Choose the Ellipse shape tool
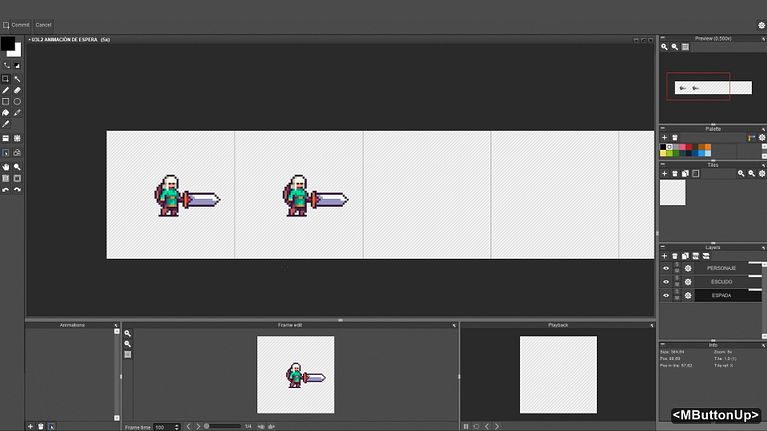Viewport: 767px width, 431px height. tap(17, 102)
